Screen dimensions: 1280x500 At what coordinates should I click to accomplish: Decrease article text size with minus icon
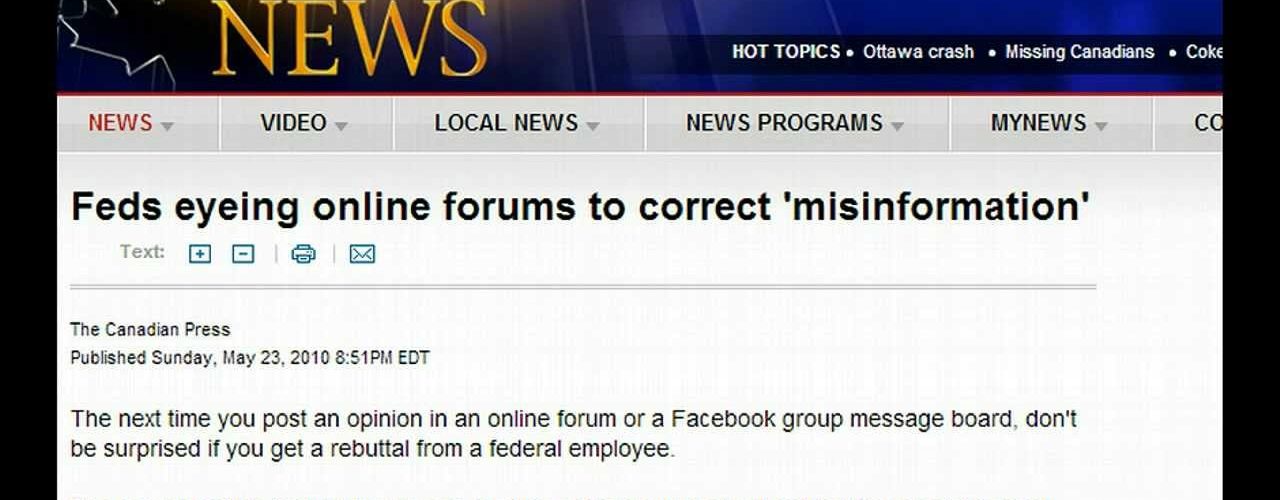243,254
